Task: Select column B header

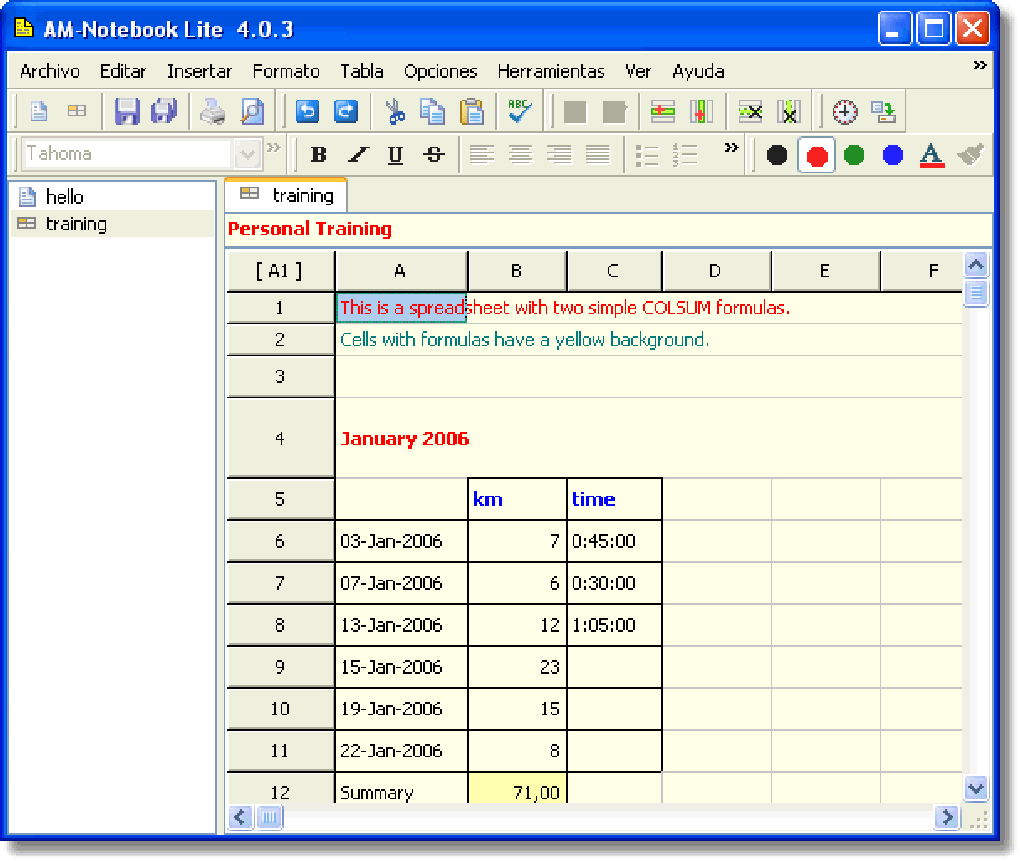Action: click(517, 270)
